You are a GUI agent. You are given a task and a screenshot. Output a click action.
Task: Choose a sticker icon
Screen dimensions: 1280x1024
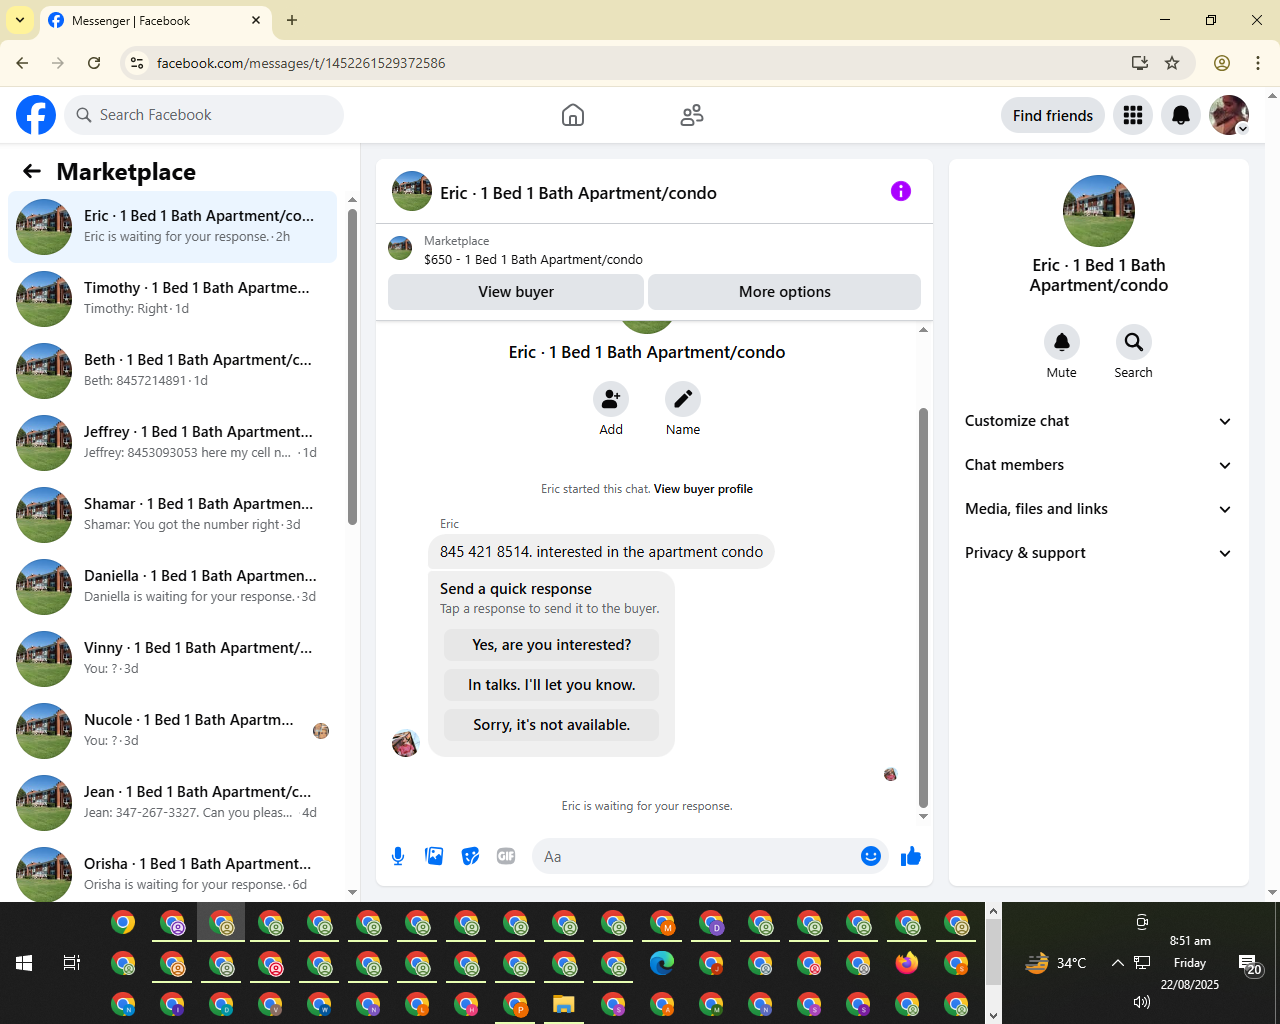470,856
